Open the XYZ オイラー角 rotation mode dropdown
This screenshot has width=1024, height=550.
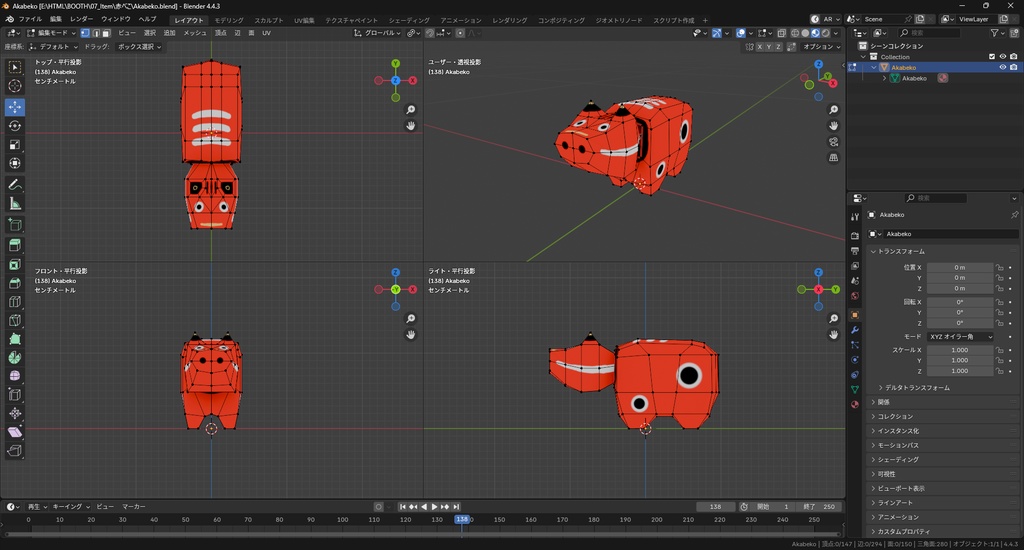click(960, 337)
